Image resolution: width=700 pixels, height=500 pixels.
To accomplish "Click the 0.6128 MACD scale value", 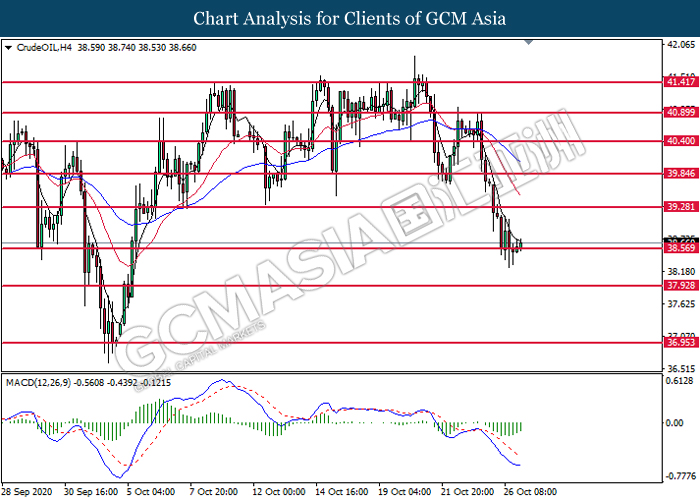I will coord(679,381).
